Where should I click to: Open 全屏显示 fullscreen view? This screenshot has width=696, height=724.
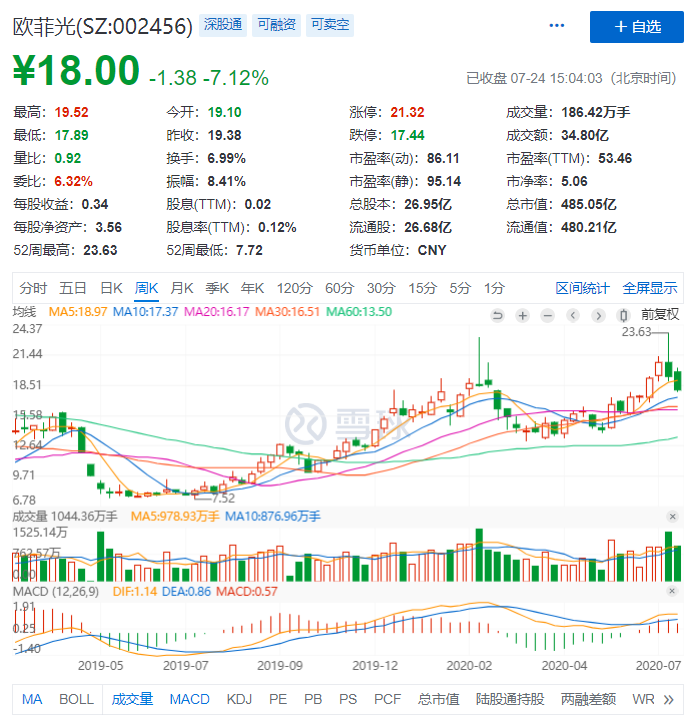coord(650,288)
